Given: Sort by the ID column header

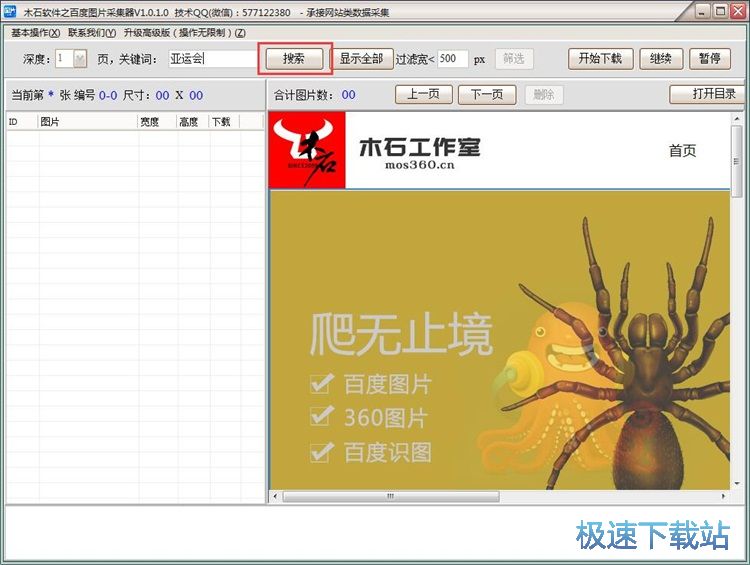Looking at the screenshot, I should tap(22, 122).
